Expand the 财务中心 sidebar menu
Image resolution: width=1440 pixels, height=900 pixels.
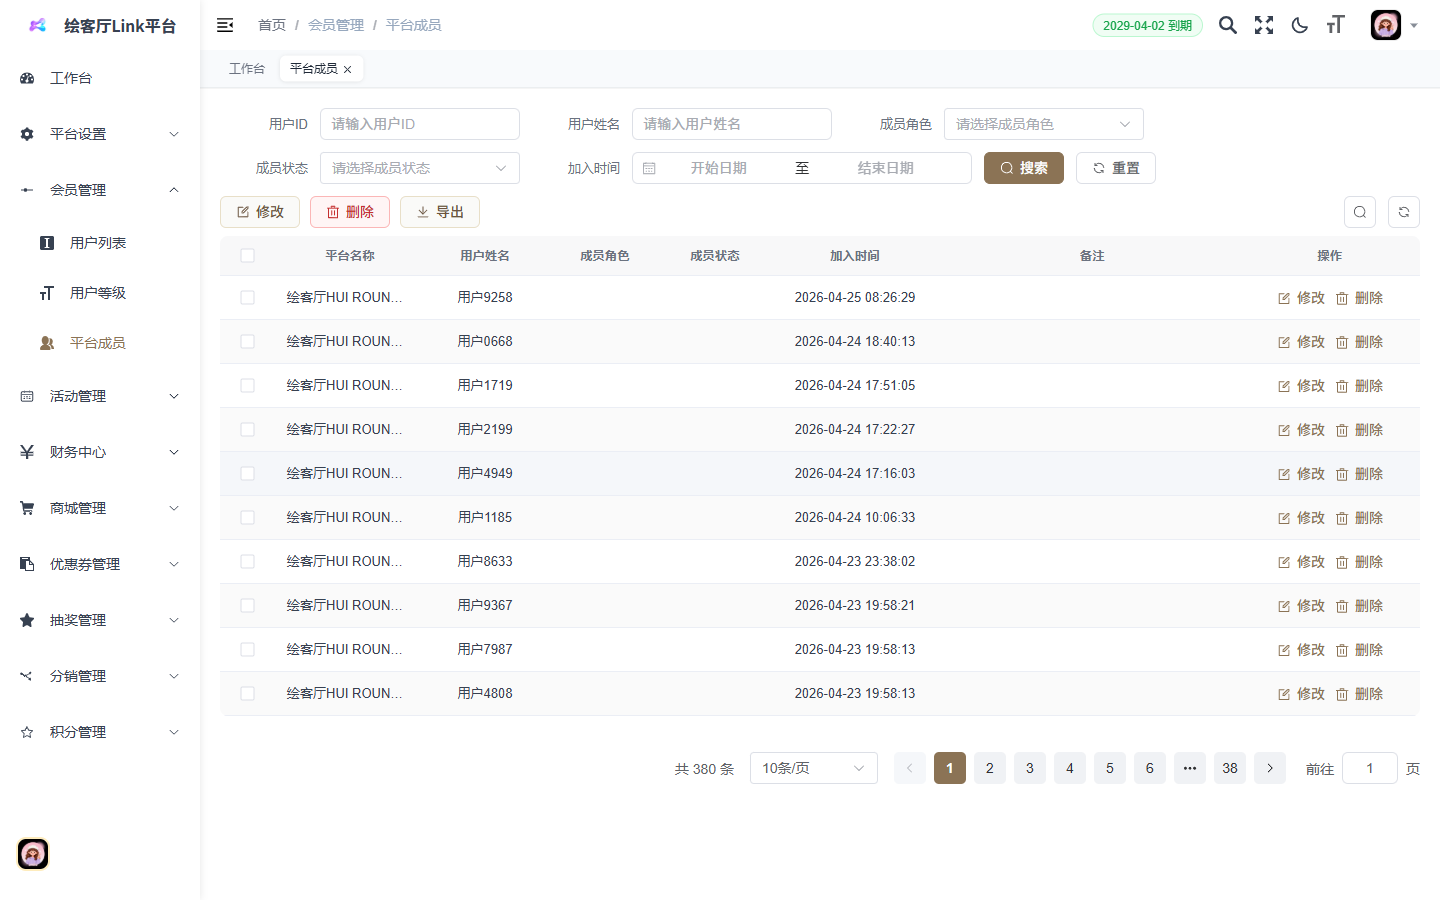(x=100, y=452)
